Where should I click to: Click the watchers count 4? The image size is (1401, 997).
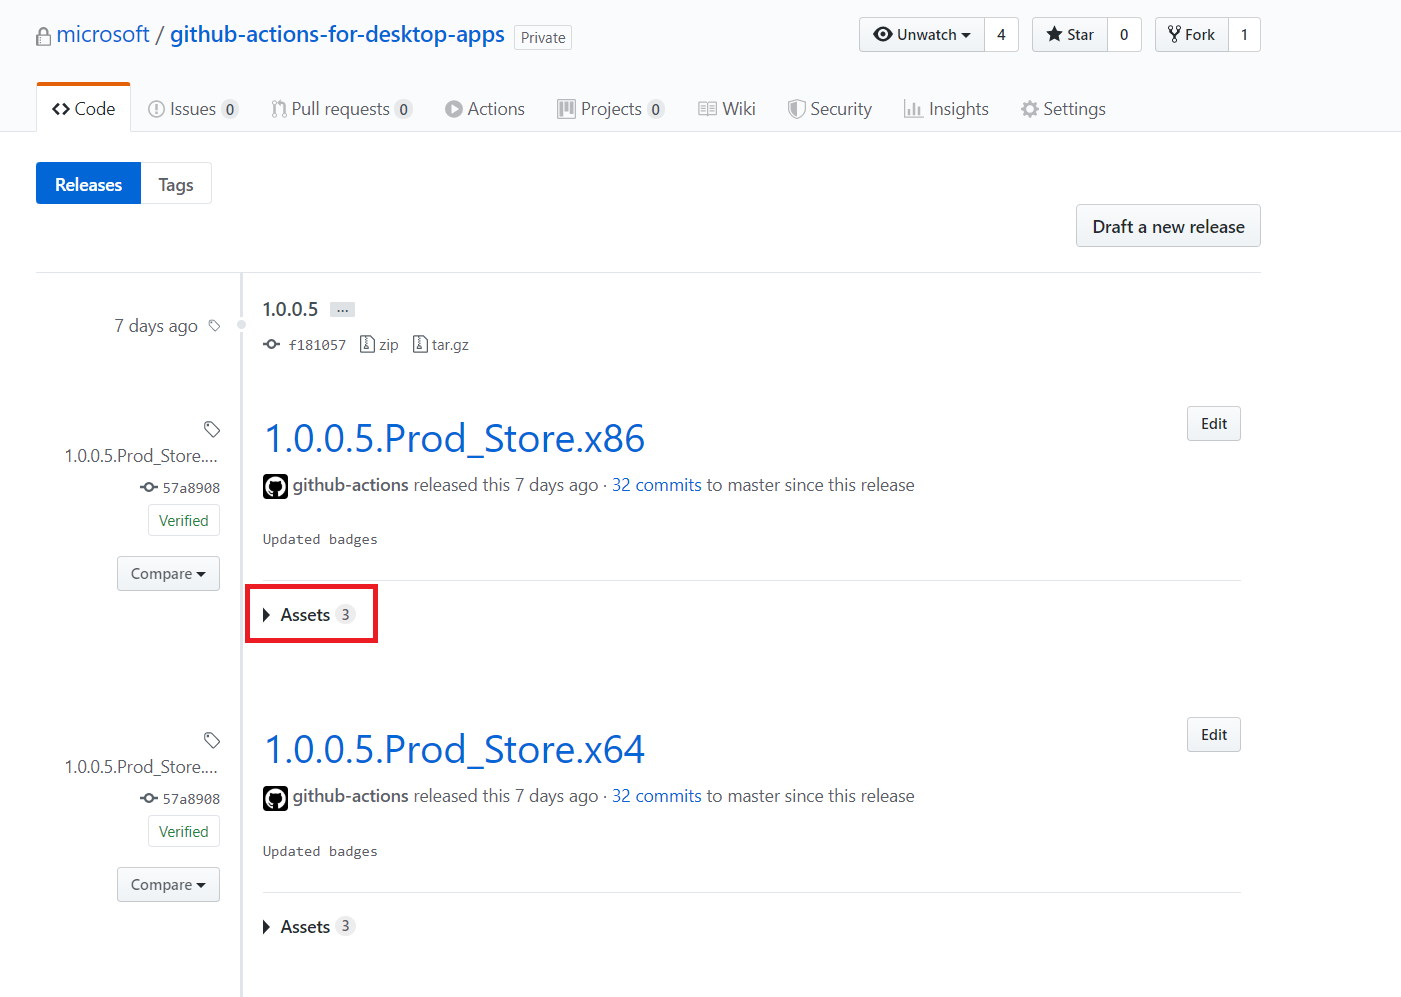coord(1001,35)
